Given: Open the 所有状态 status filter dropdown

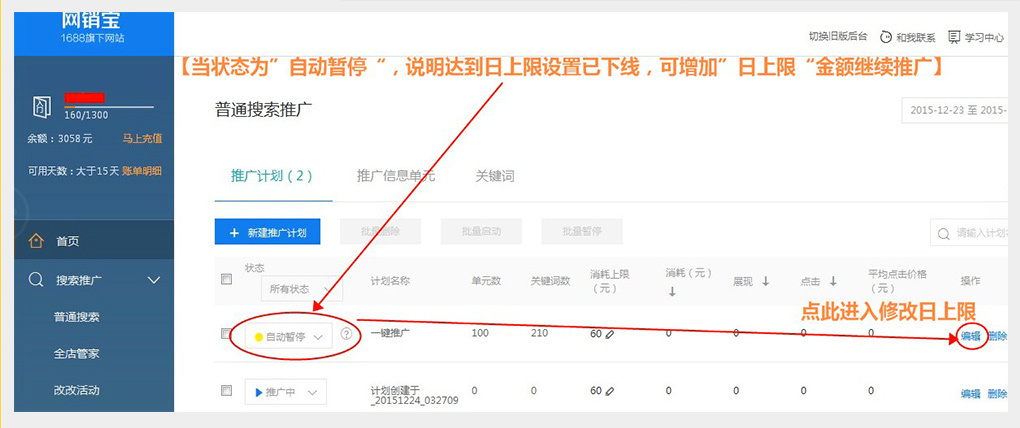Looking at the screenshot, I should tap(301, 289).
